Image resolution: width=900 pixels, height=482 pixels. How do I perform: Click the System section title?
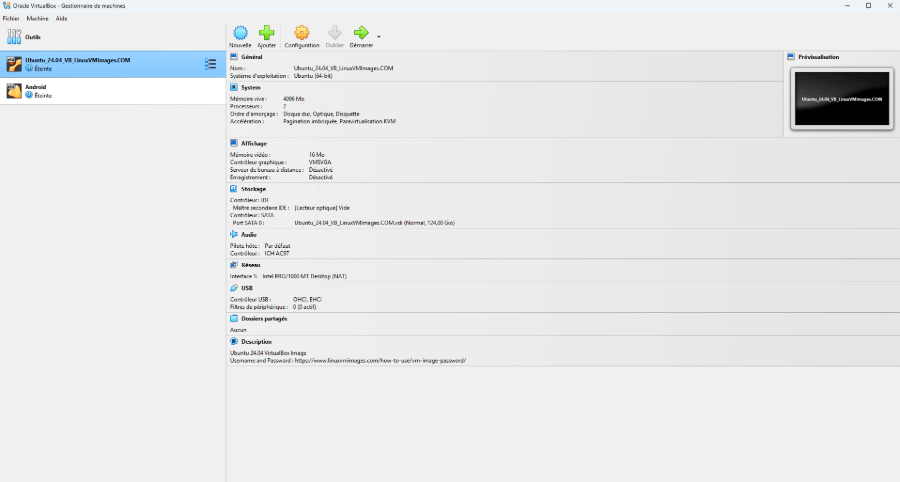[x=250, y=87]
